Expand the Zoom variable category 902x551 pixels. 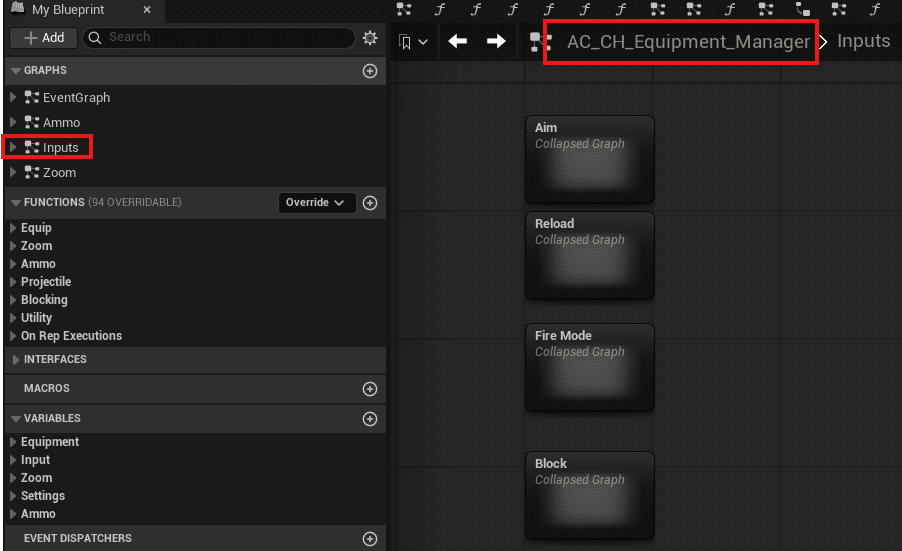click(13, 478)
